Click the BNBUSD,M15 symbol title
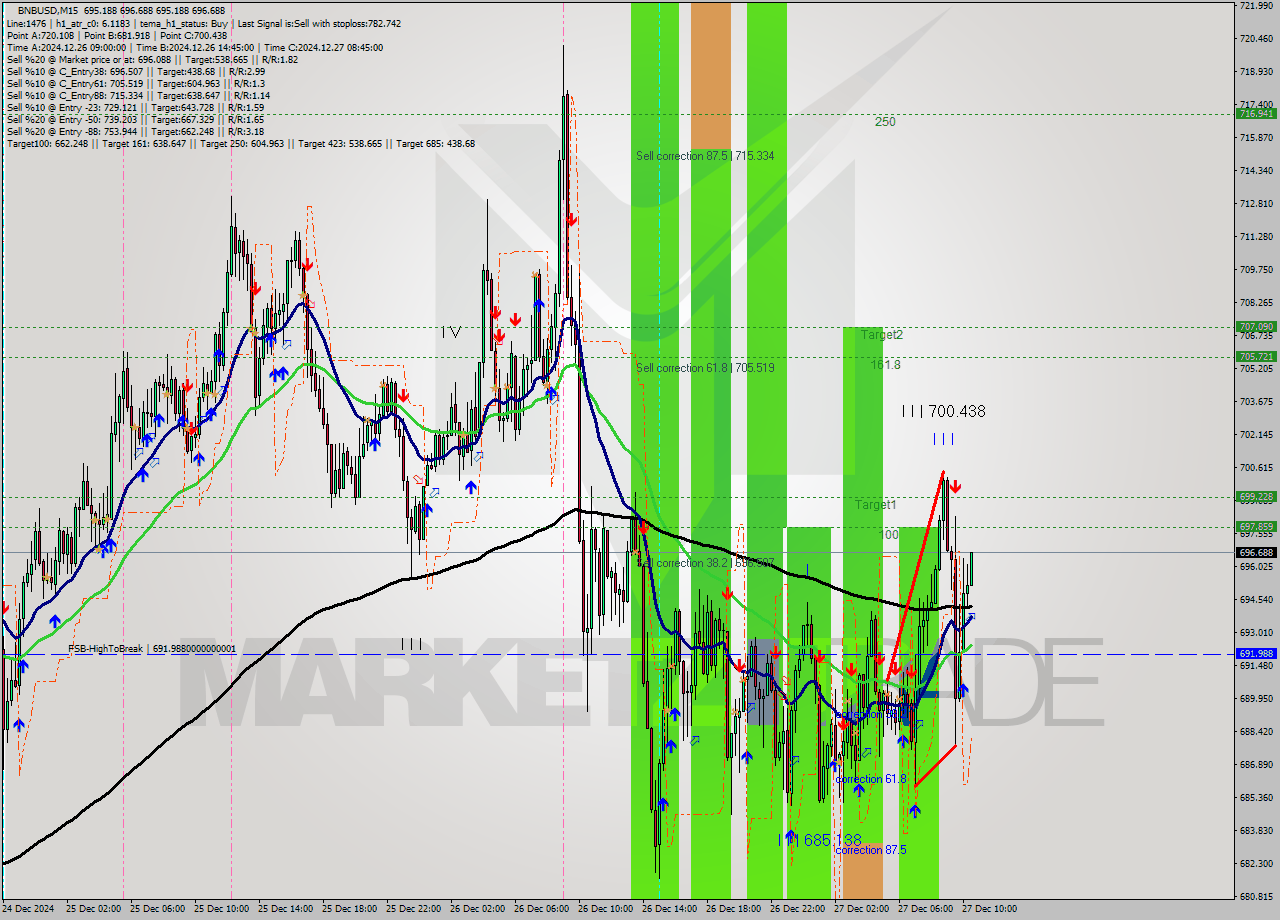1280x920 pixels. click(48, 10)
